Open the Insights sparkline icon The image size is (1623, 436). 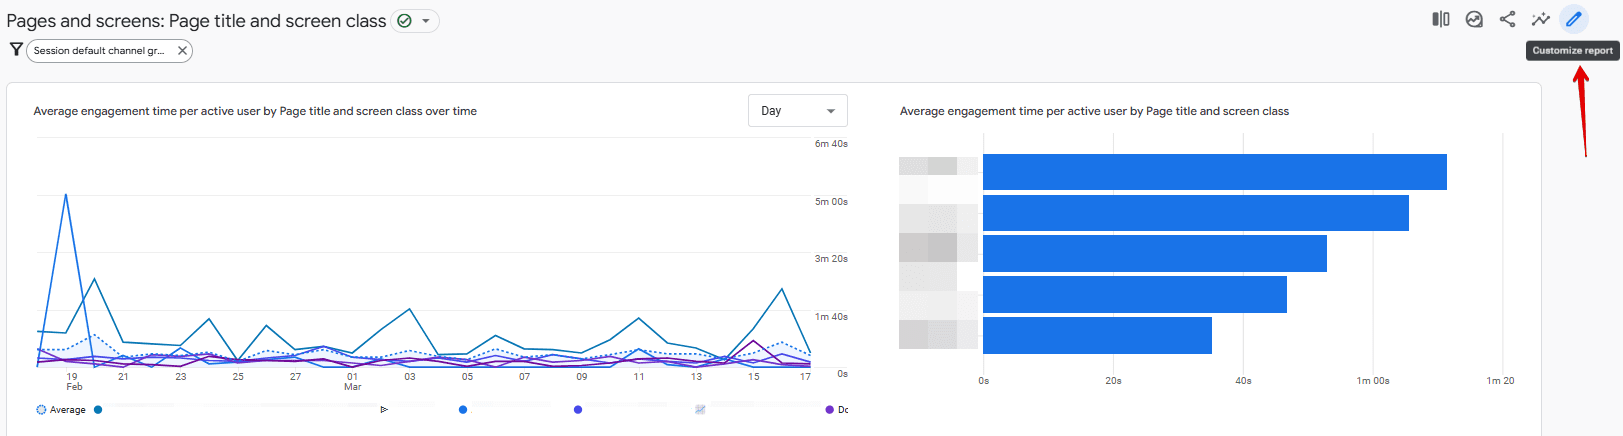tap(1540, 19)
